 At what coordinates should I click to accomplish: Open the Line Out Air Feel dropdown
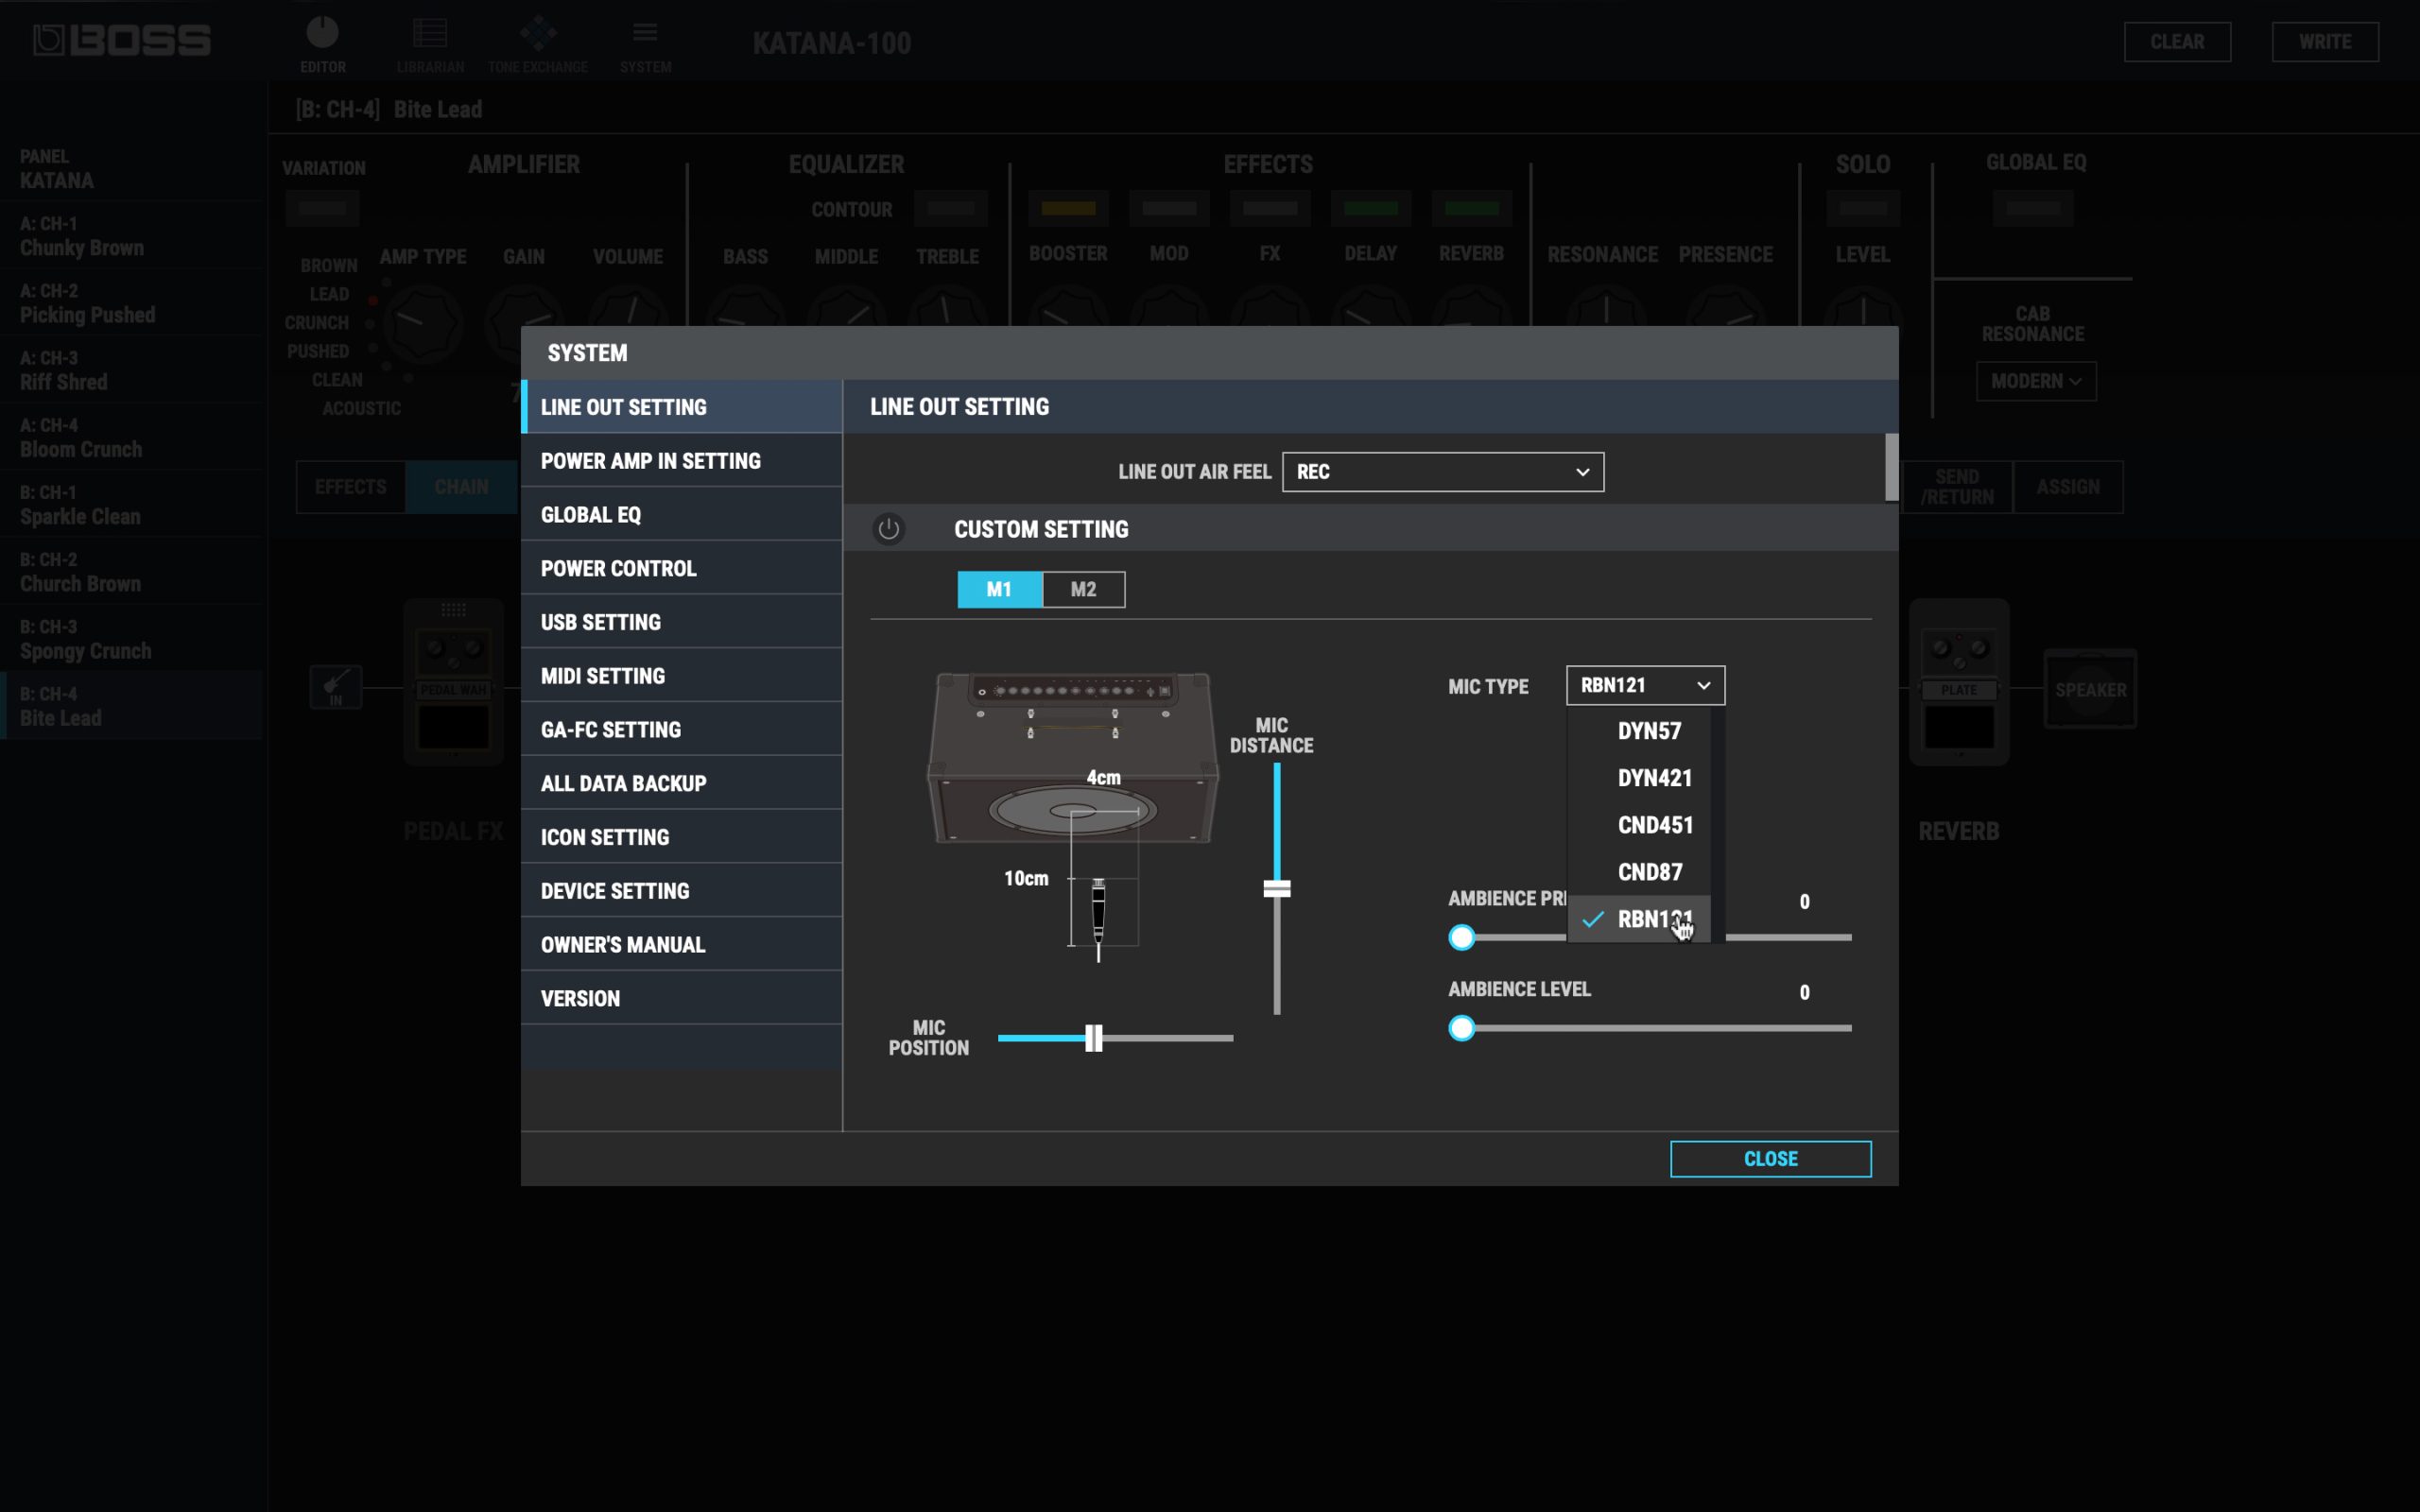pos(1443,472)
